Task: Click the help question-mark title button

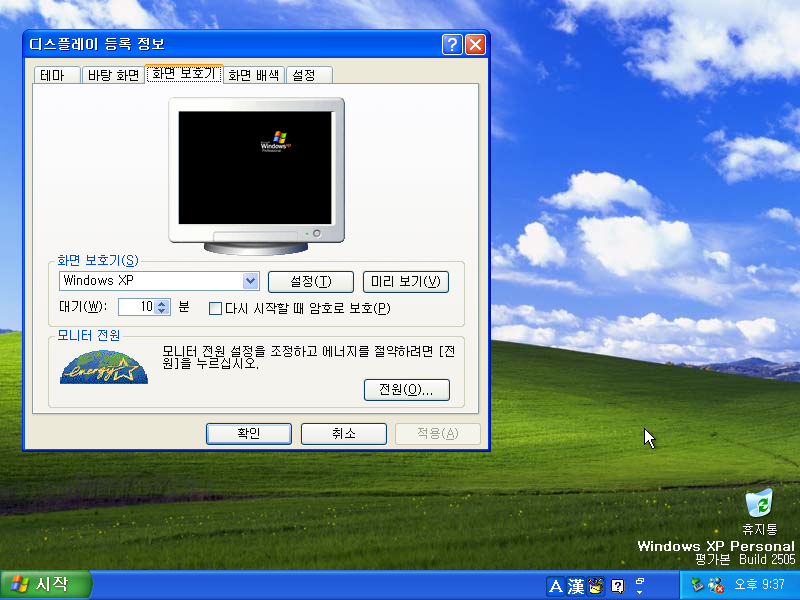Action: [452, 44]
